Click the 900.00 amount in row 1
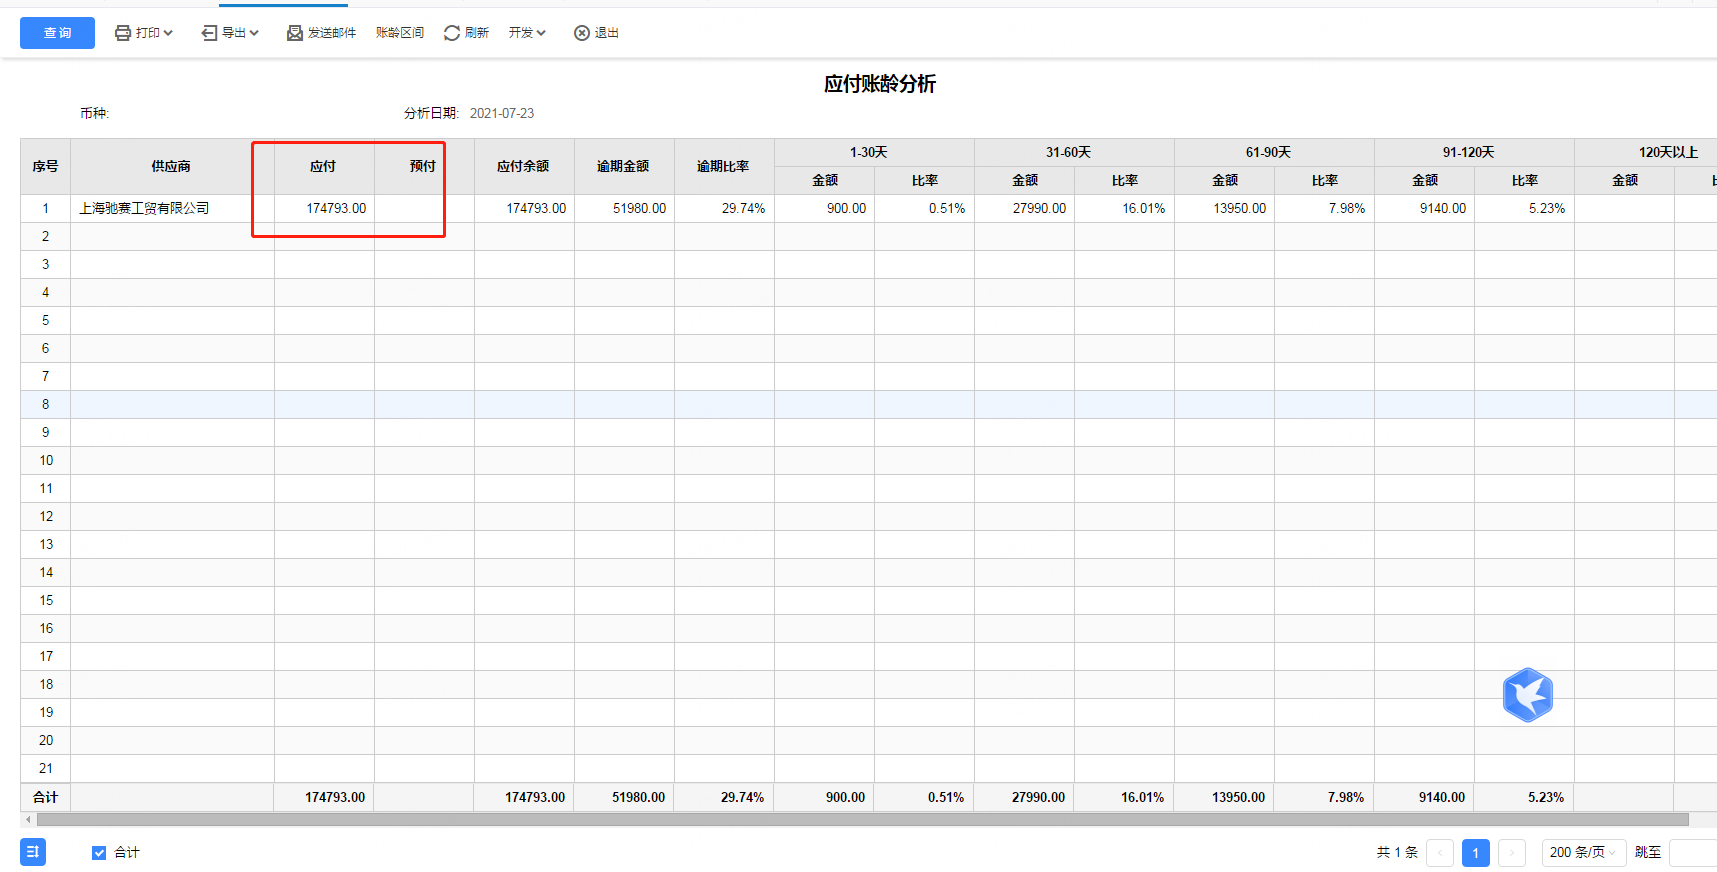 [x=846, y=208]
